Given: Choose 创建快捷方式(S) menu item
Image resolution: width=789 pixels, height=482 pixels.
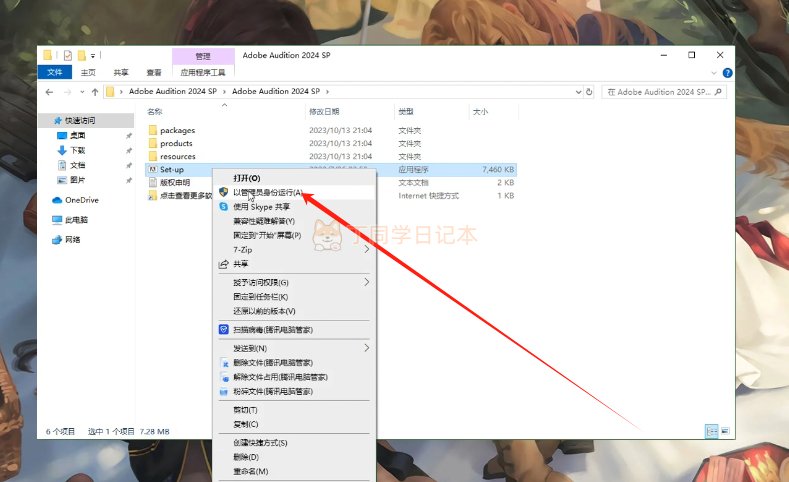Looking at the screenshot, I should [x=294, y=443].
